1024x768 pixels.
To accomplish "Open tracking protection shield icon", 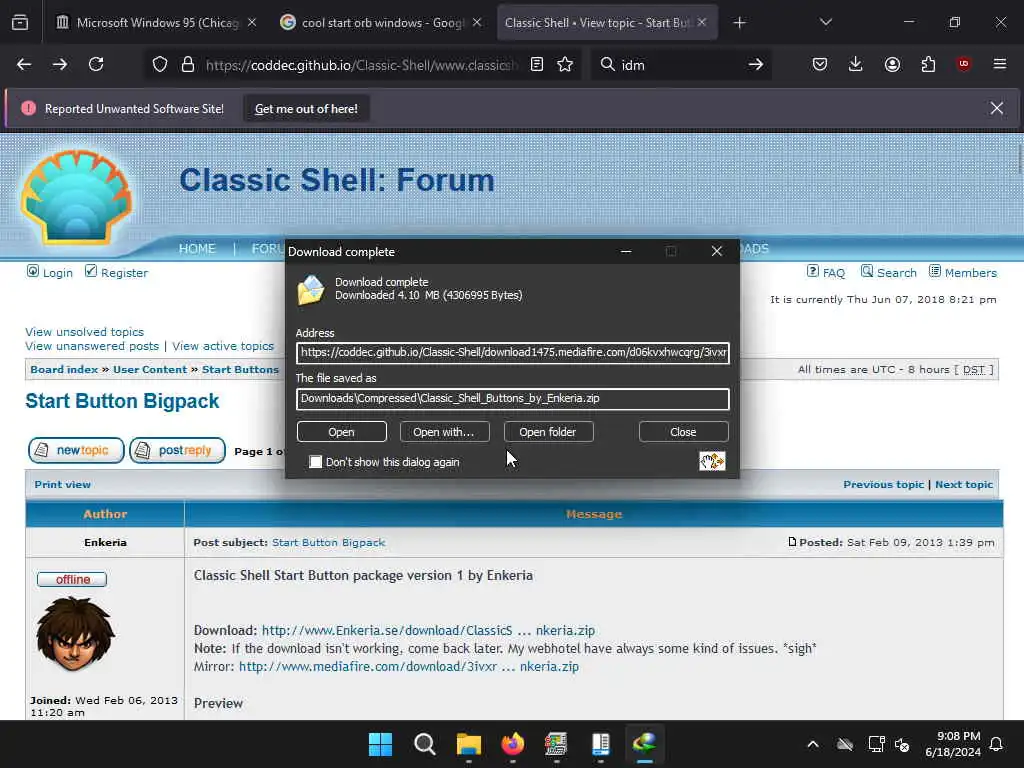I will point(160,65).
